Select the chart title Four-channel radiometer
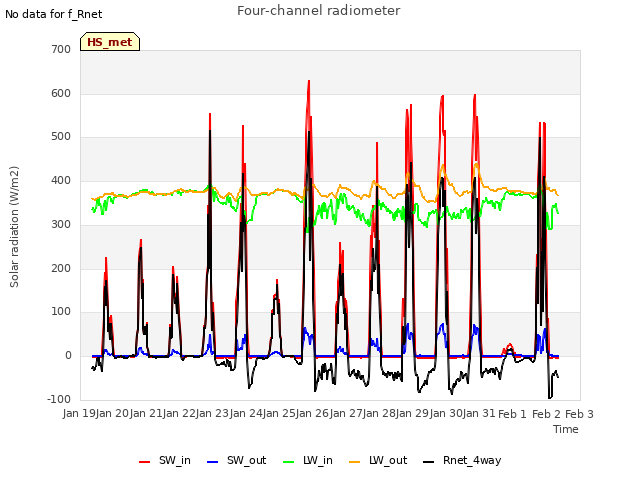 tap(318, 11)
